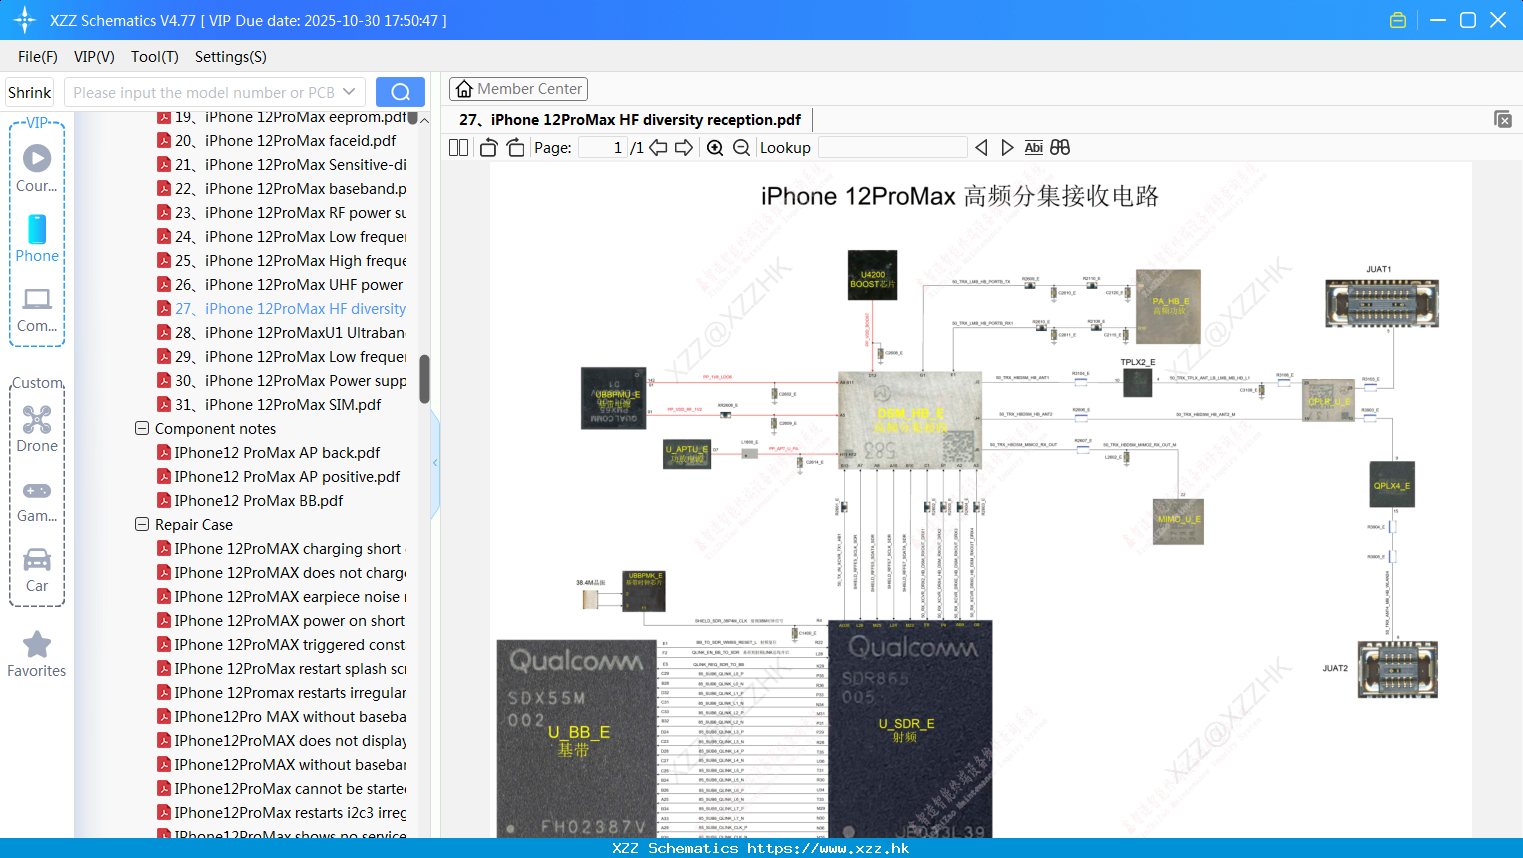
Task: Click the status bar link www.xzz.hk
Action: (828, 848)
